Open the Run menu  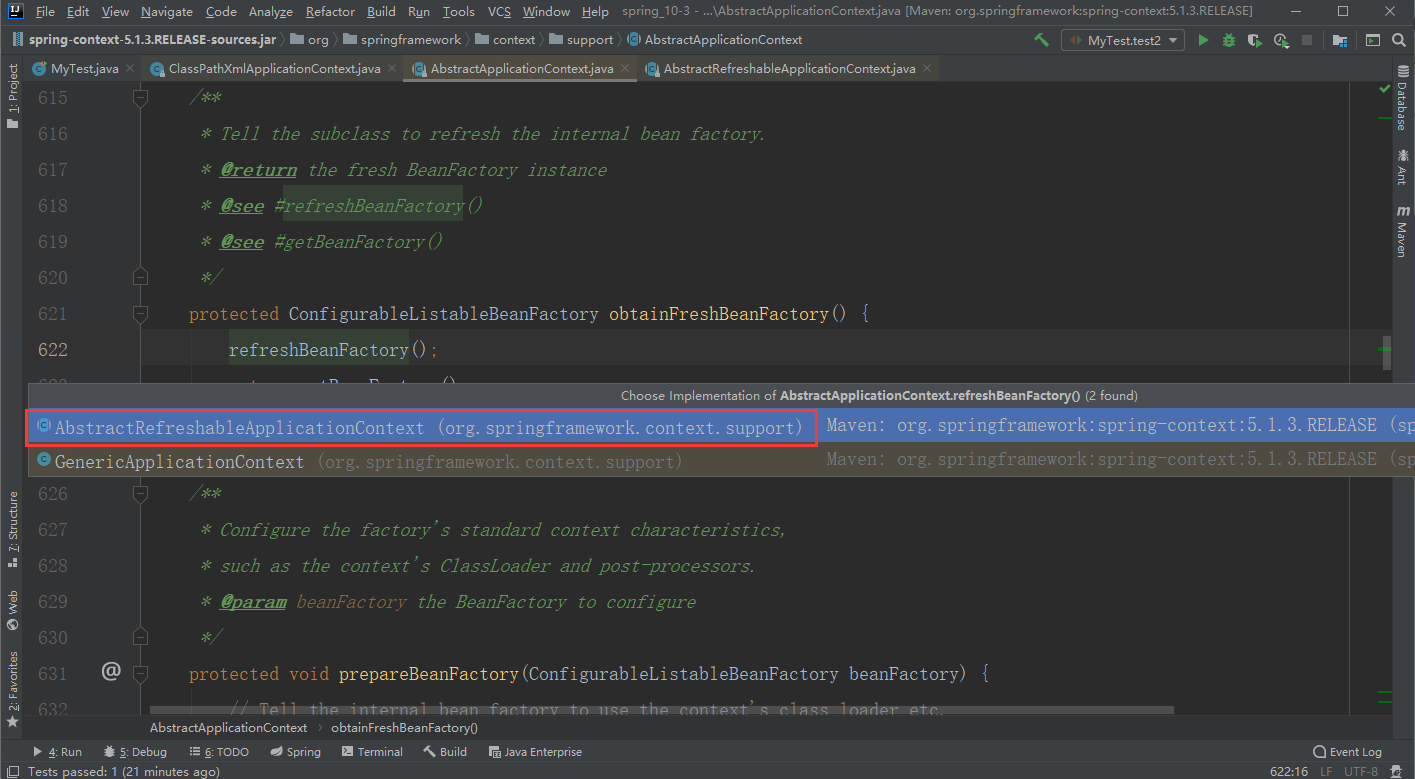click(x=419, y=11)
